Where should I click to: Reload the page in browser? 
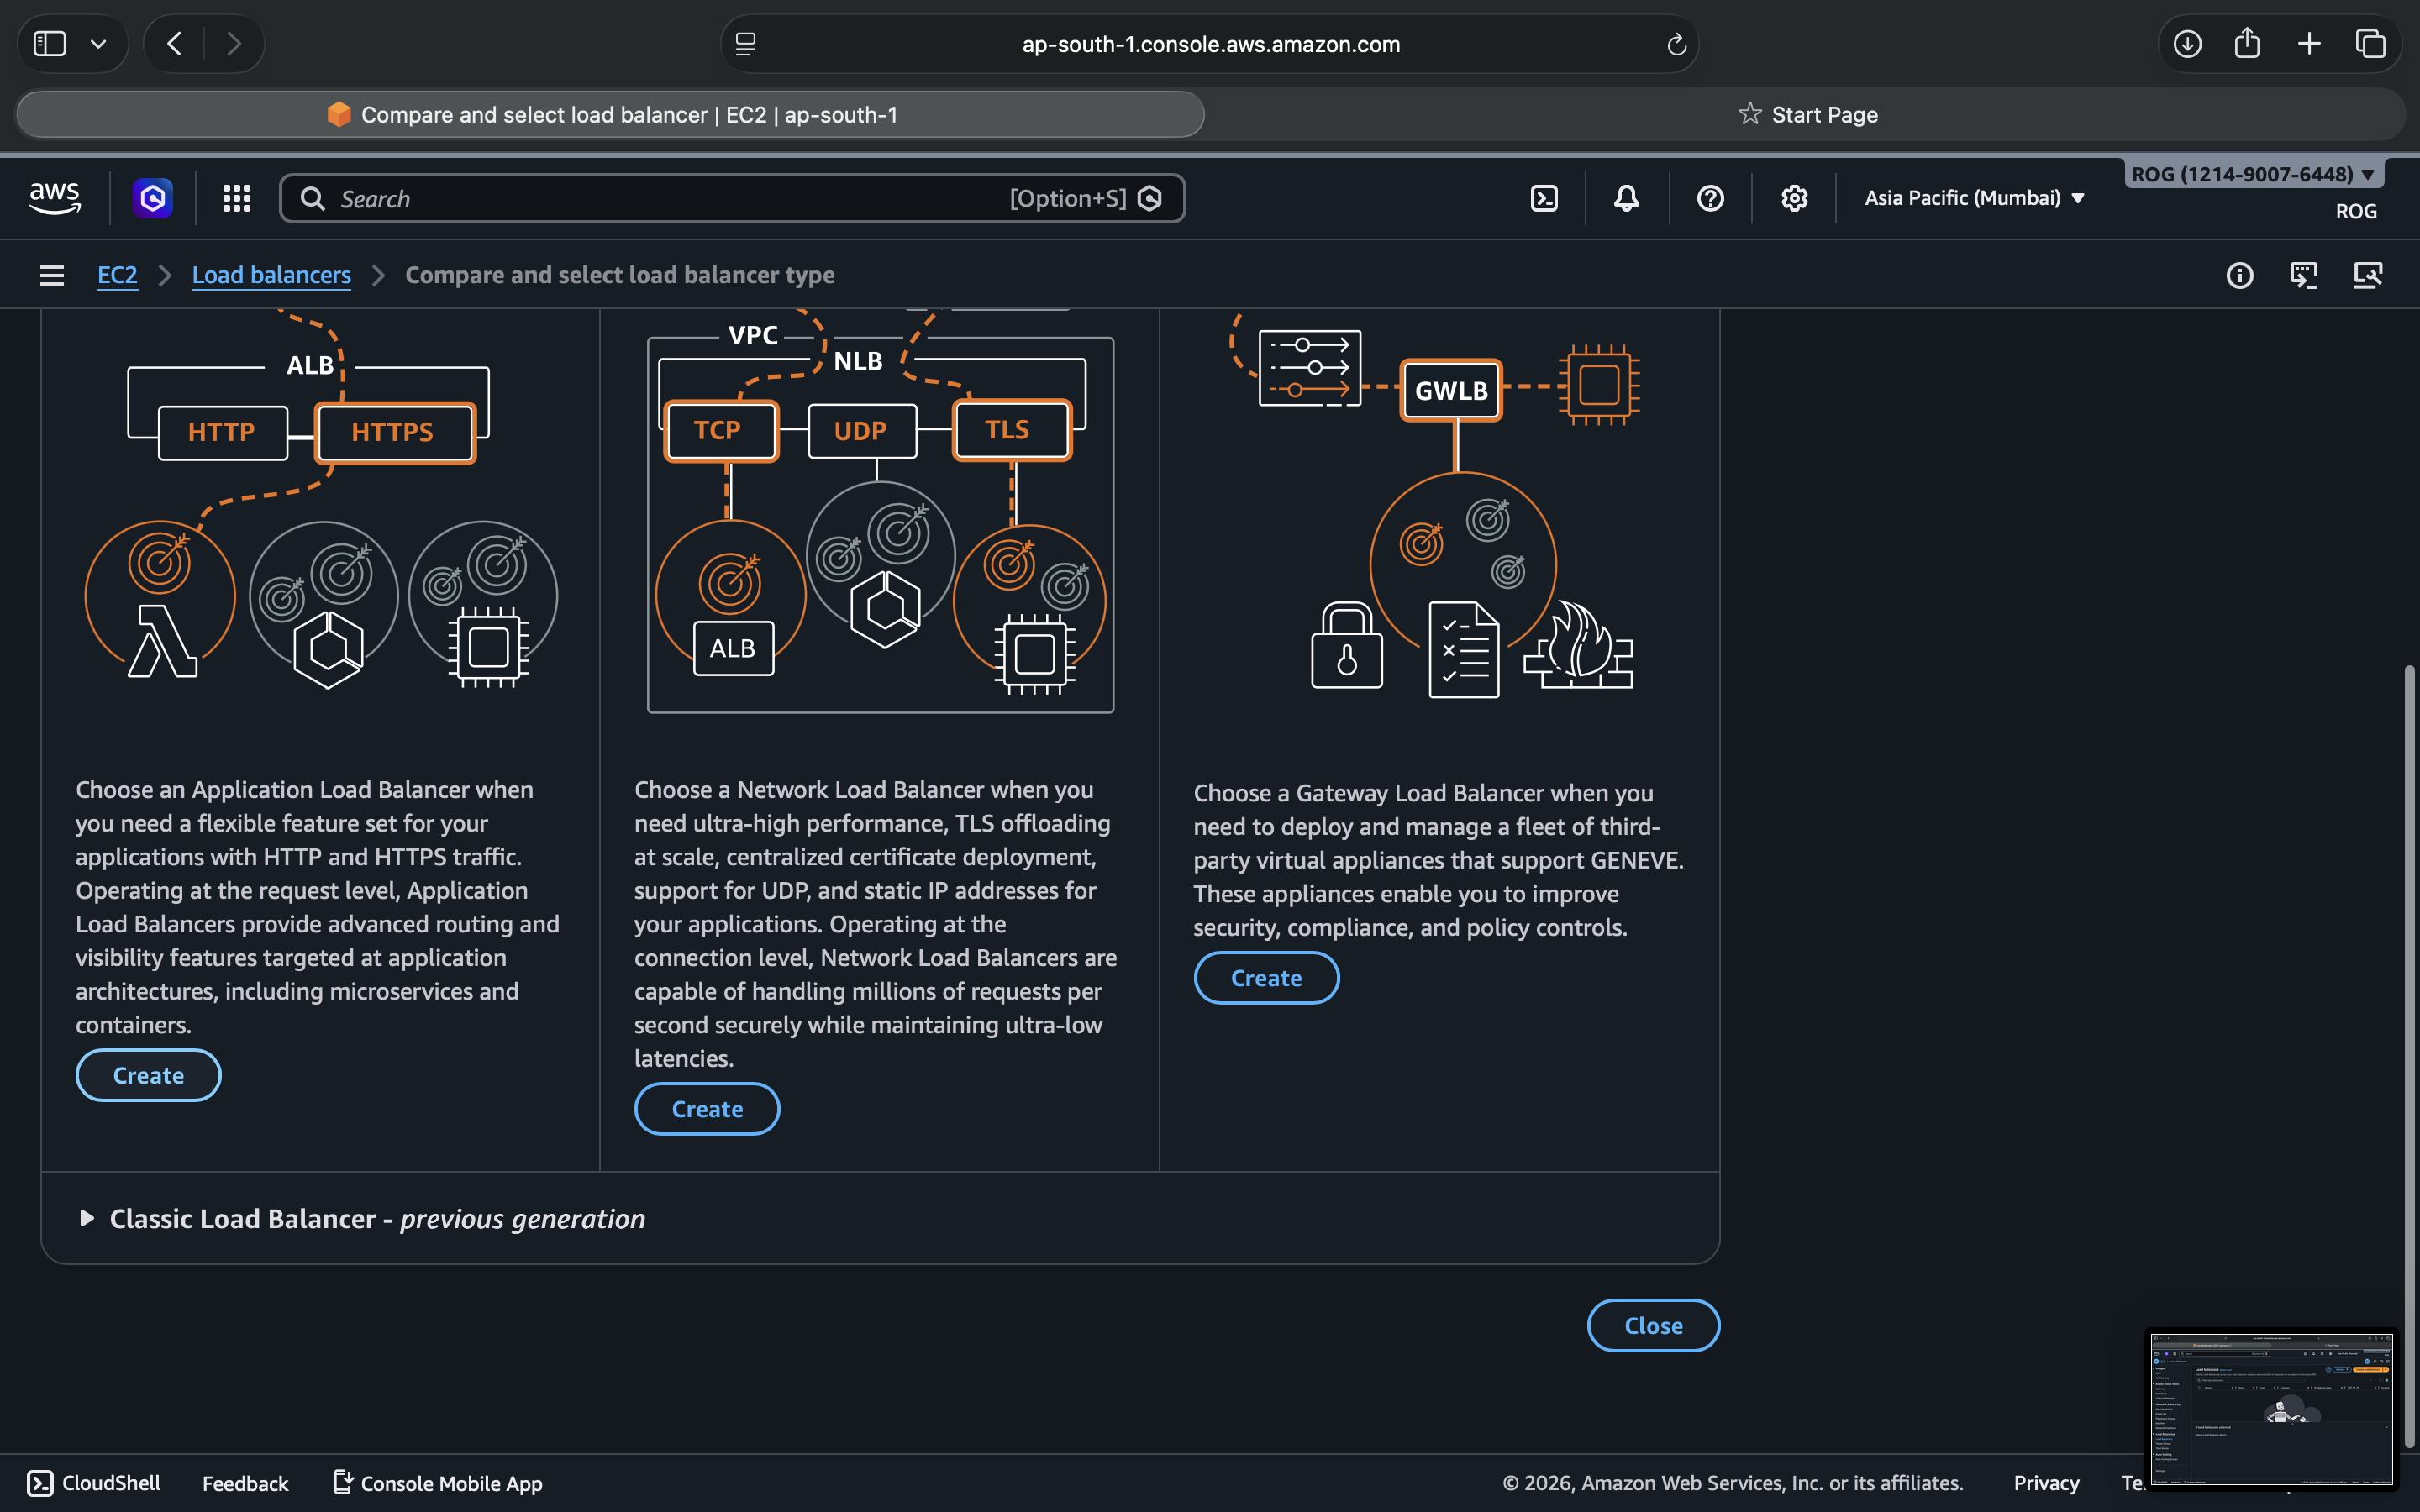click(1676, 44)
